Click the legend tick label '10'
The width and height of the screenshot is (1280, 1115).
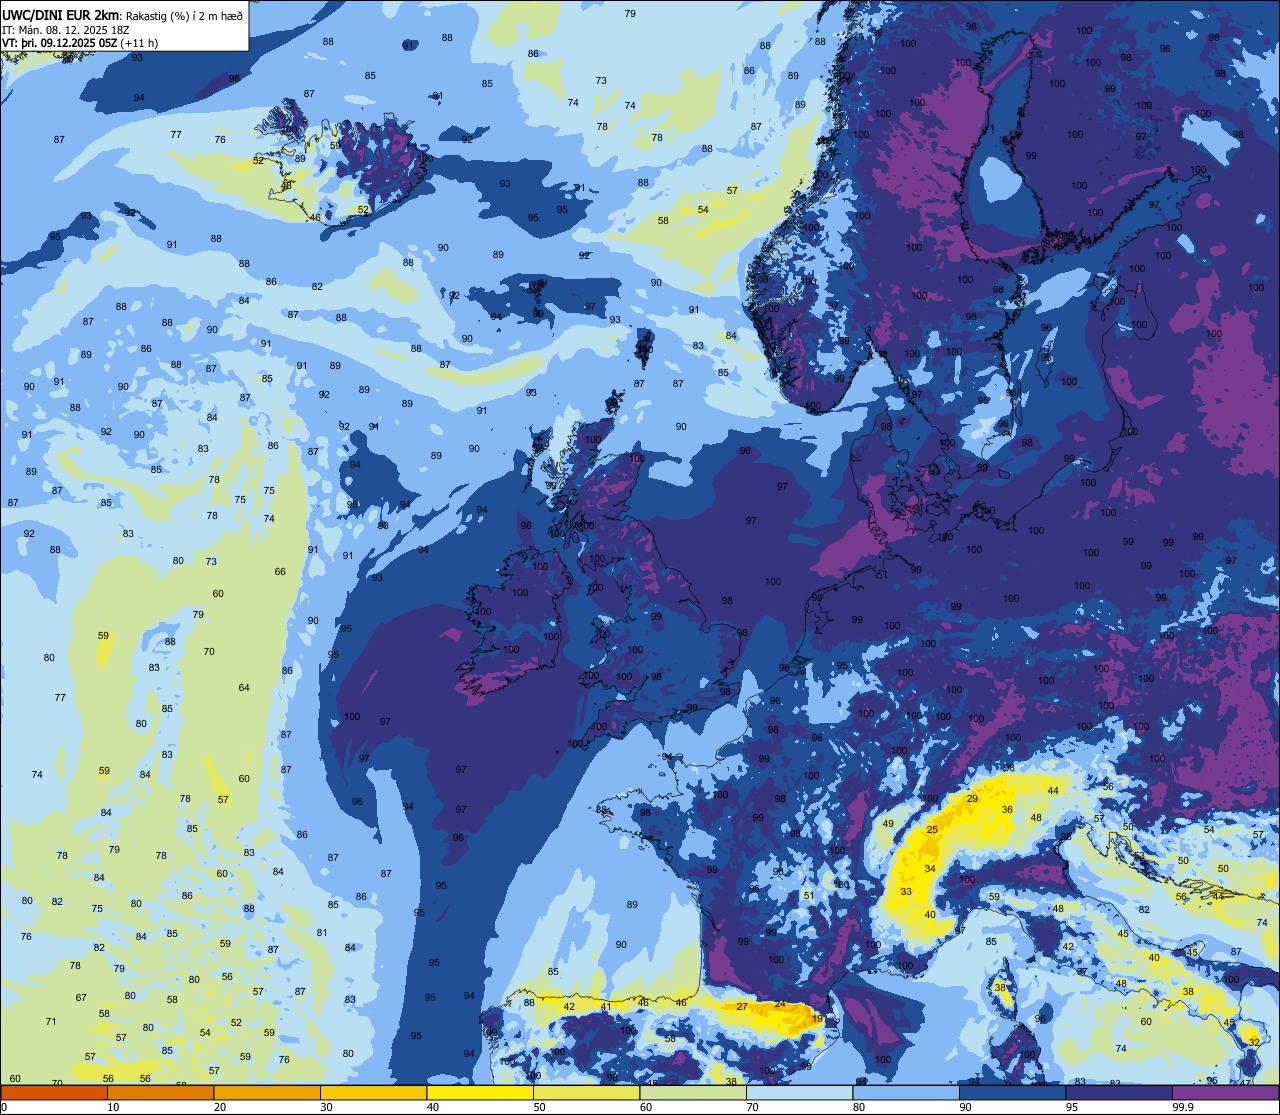tap(113, 1107)
